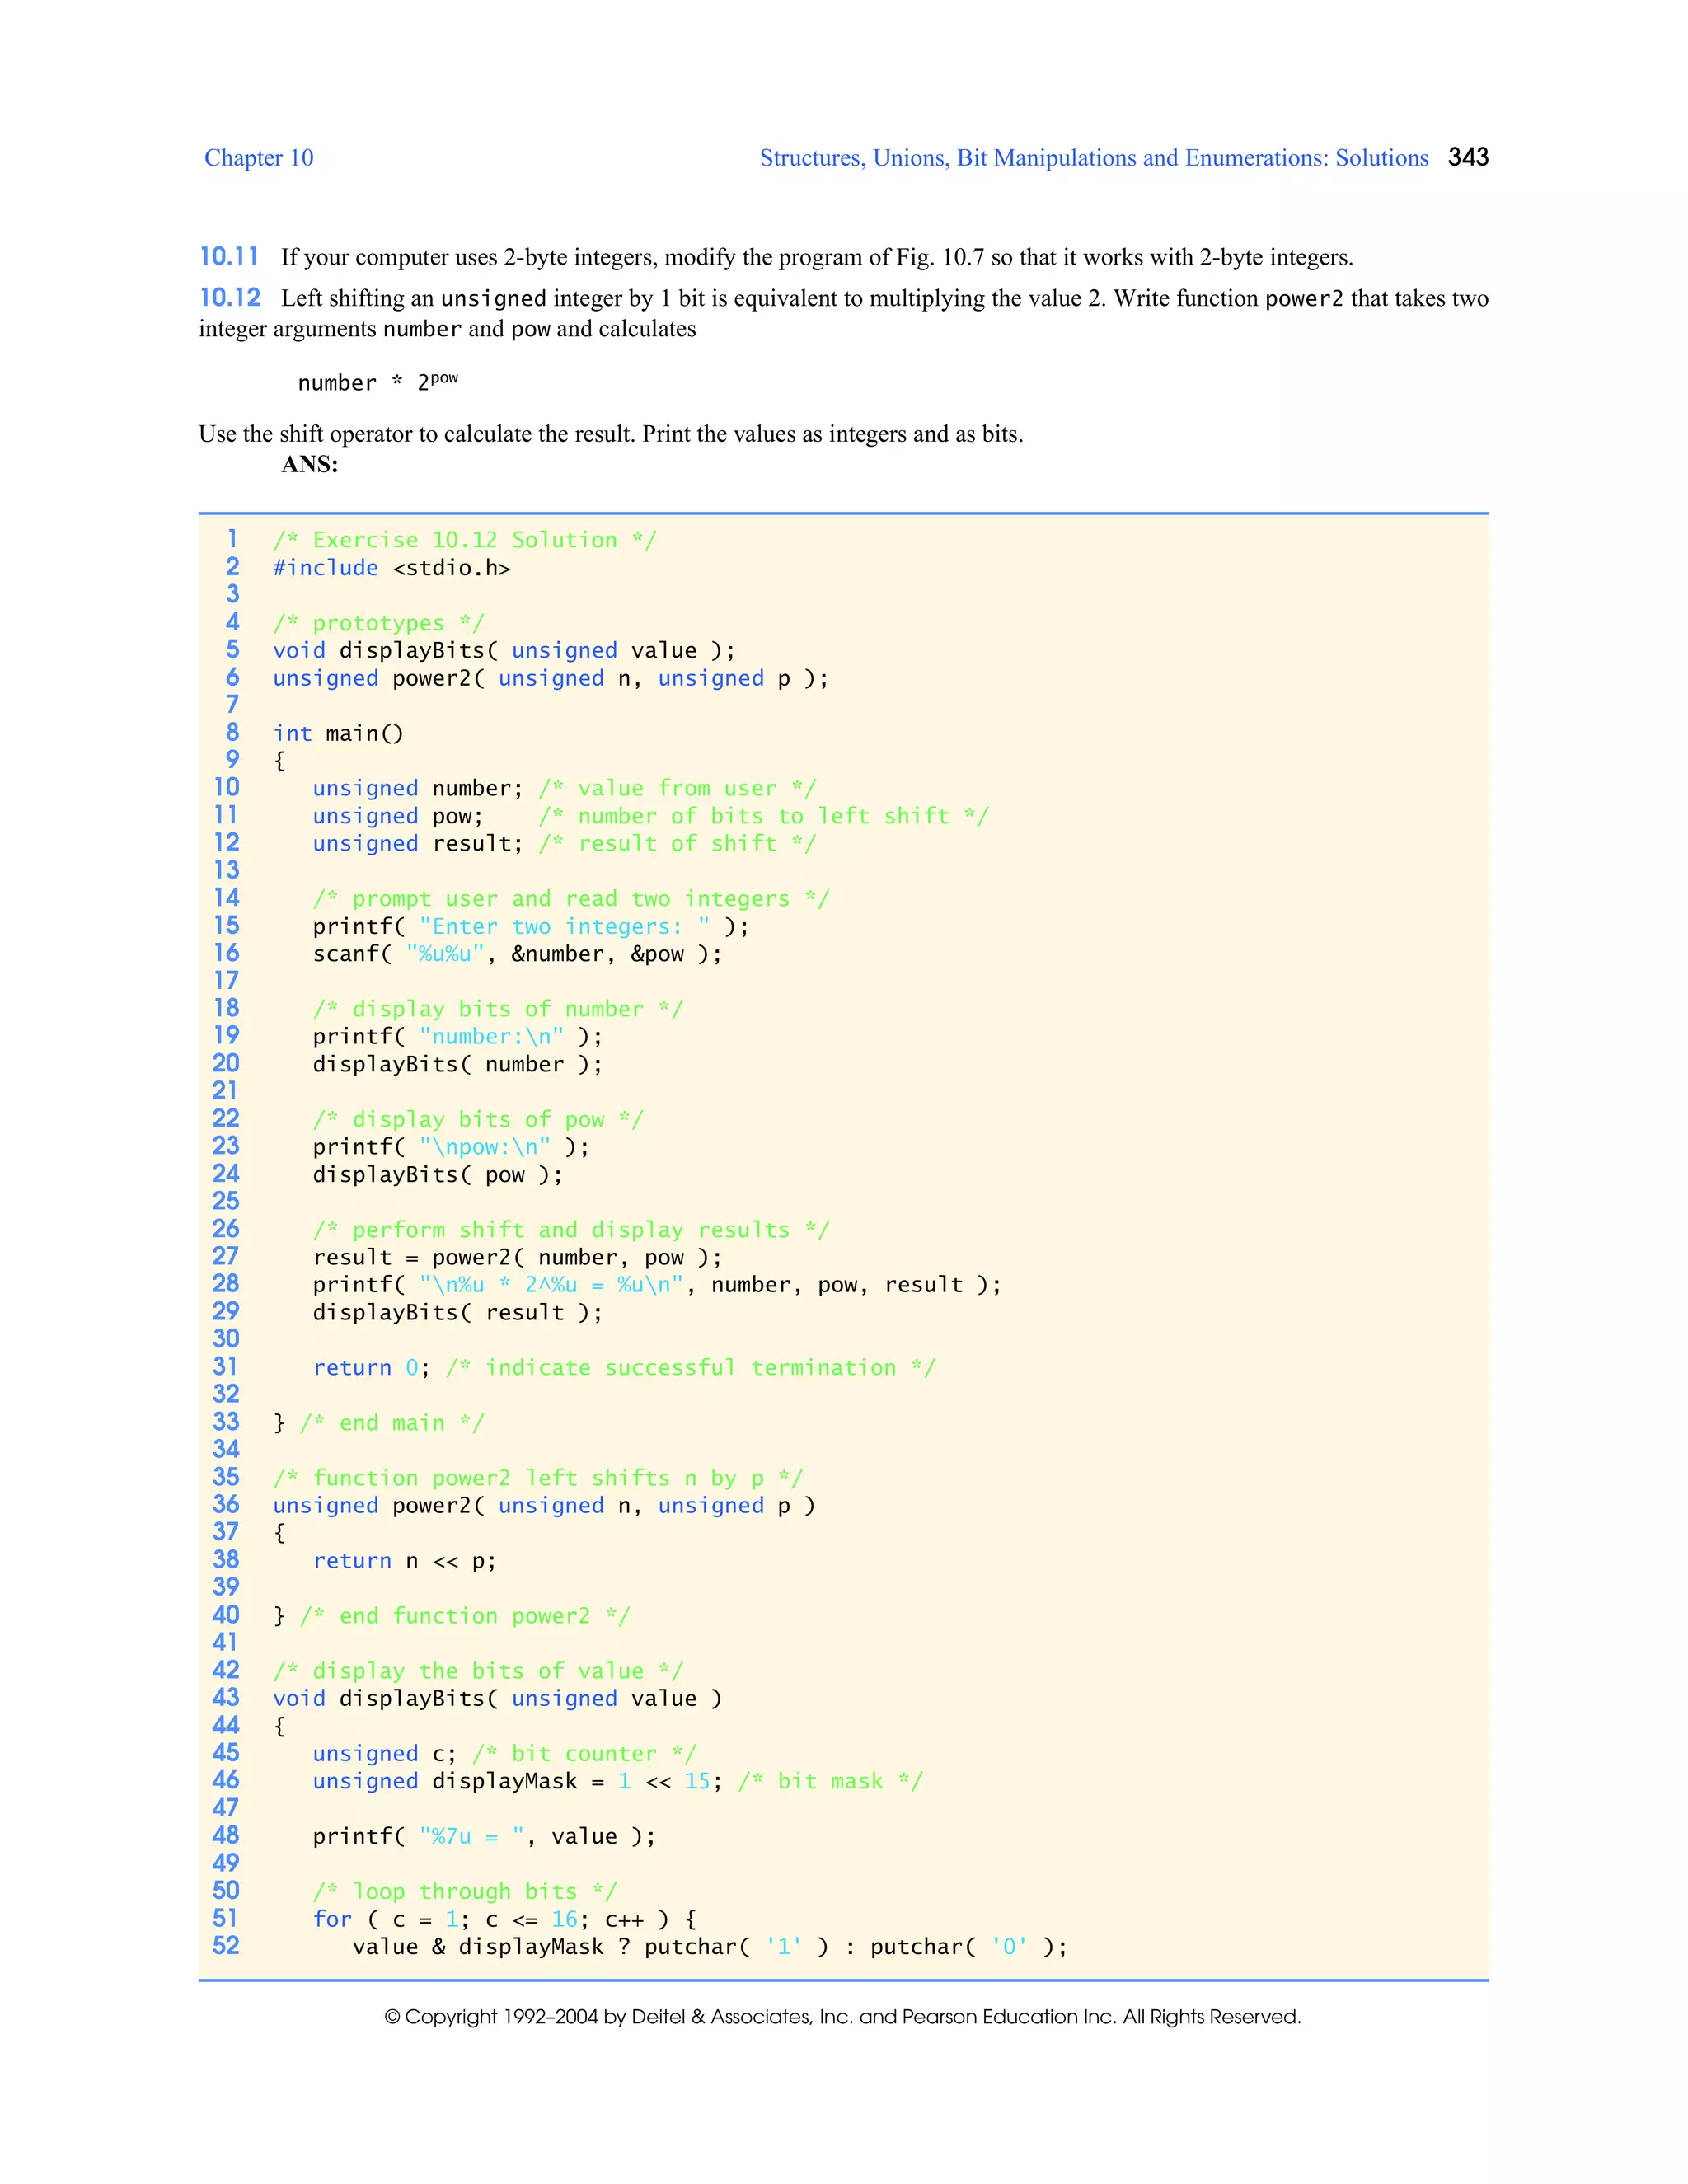This screenshot has width=1688, height=2184.
Task: Click line number 52
Action: (226, 1946)
